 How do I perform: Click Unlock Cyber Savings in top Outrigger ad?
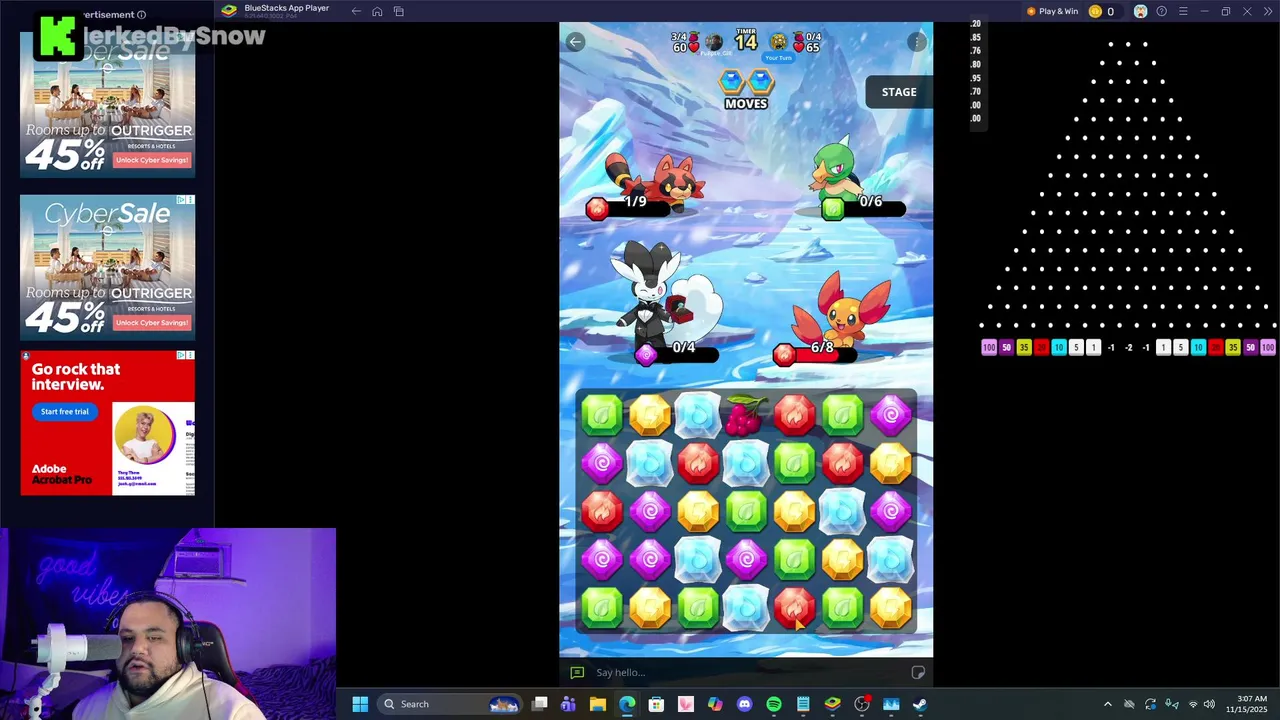(x=152, y=160)
